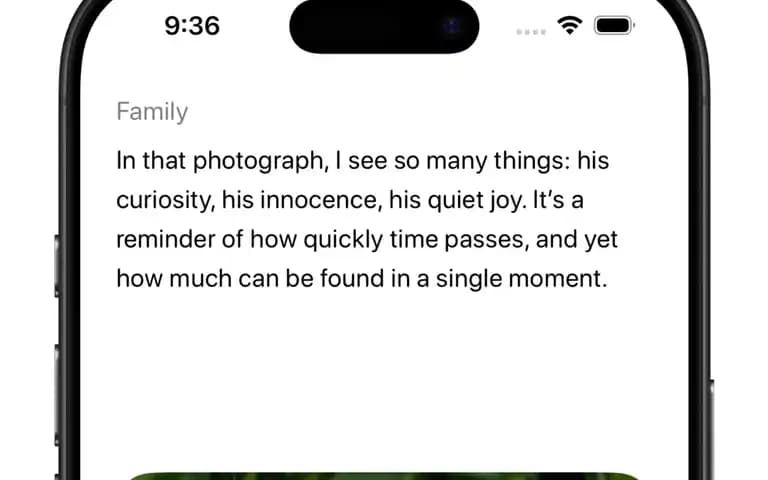Click the phone's upper left side button

click(57, 265)
